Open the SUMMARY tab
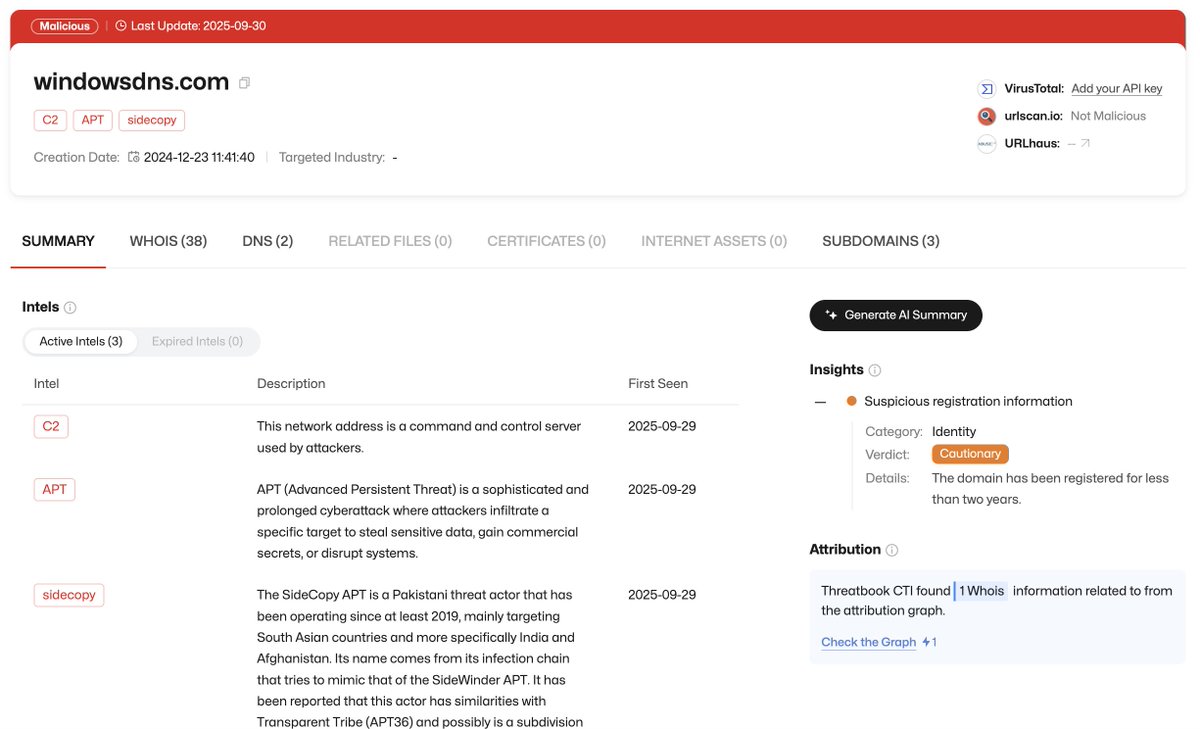This screenshot has width=1200, height=729. 58,241
